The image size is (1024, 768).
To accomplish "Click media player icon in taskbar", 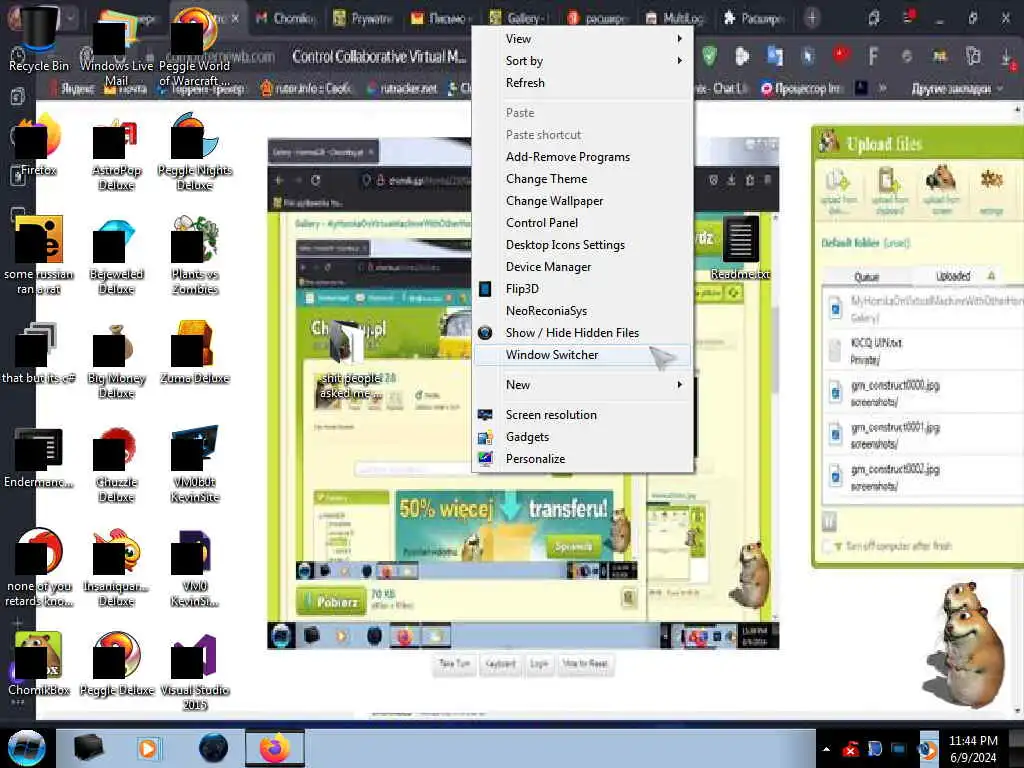I will [148, 748].
